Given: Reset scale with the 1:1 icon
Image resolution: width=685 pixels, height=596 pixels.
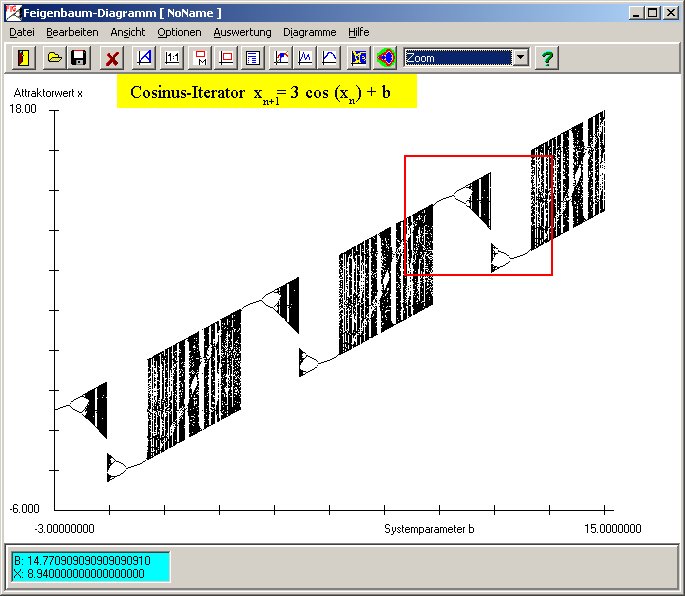Looking at the screenshot, I should 172,58.
